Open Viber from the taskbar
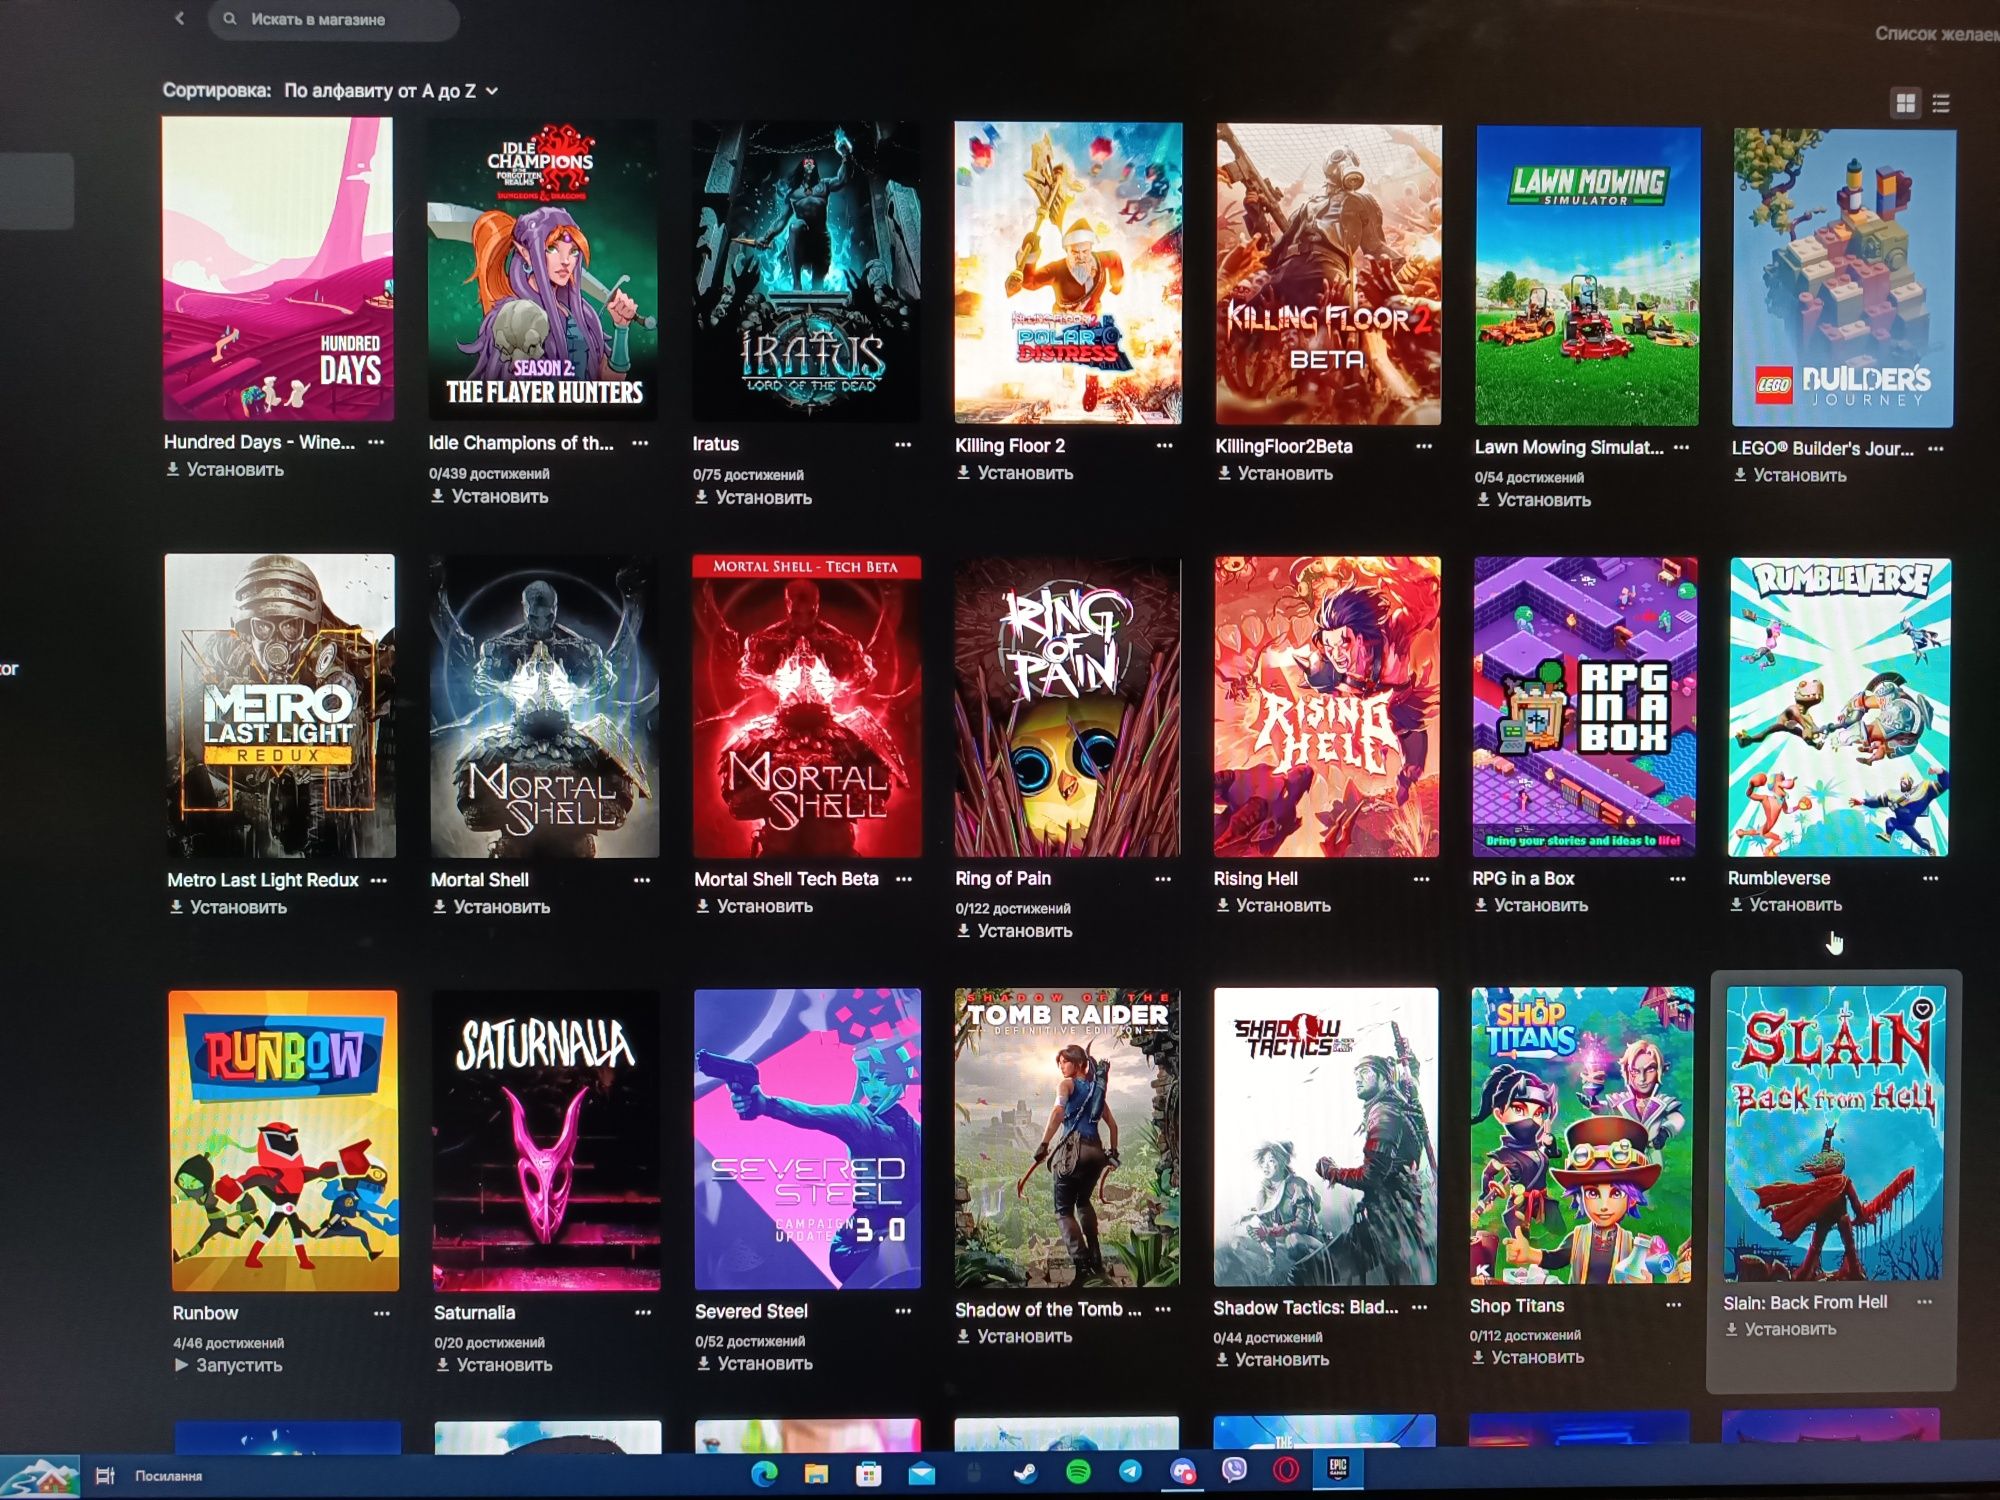The height and width of the screenshot is (1500, 2000). click(1235, 1470)
